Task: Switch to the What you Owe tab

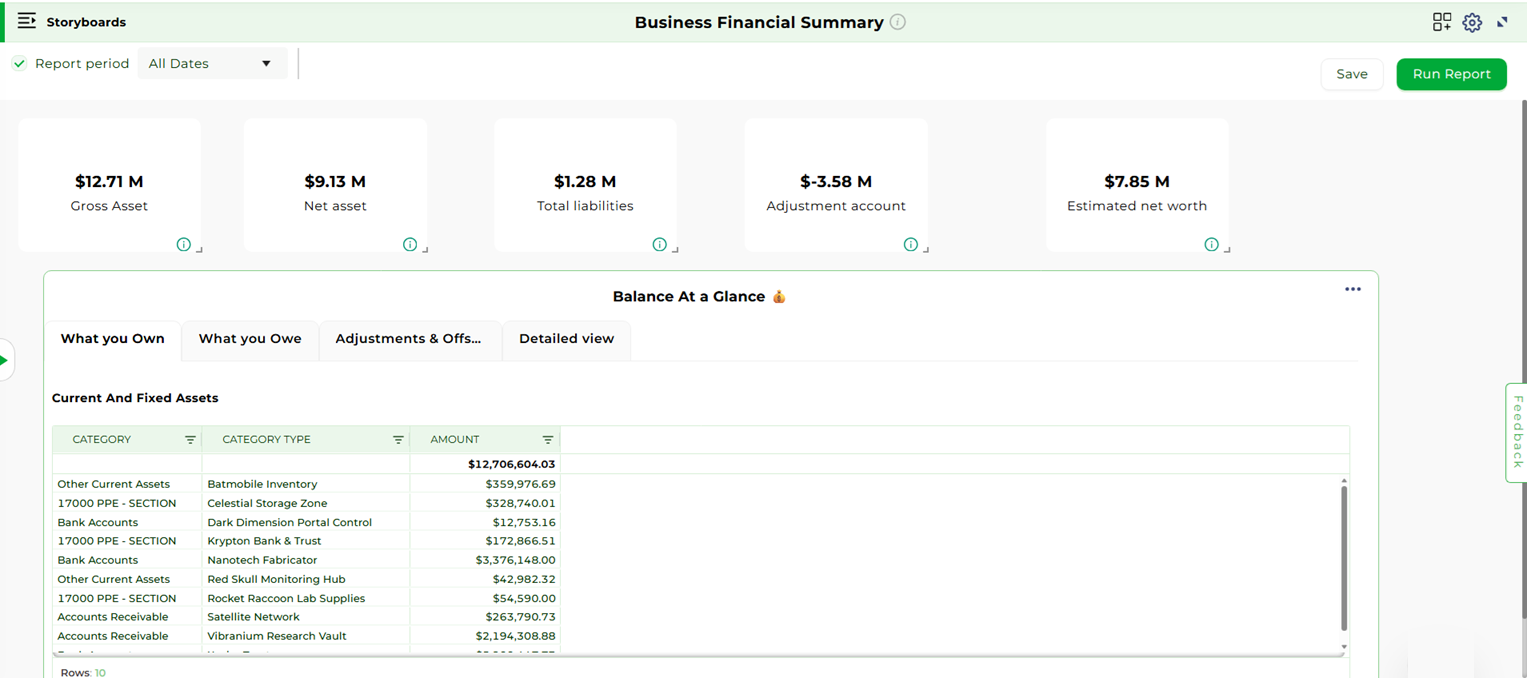Action: click(x=250, y=339)
